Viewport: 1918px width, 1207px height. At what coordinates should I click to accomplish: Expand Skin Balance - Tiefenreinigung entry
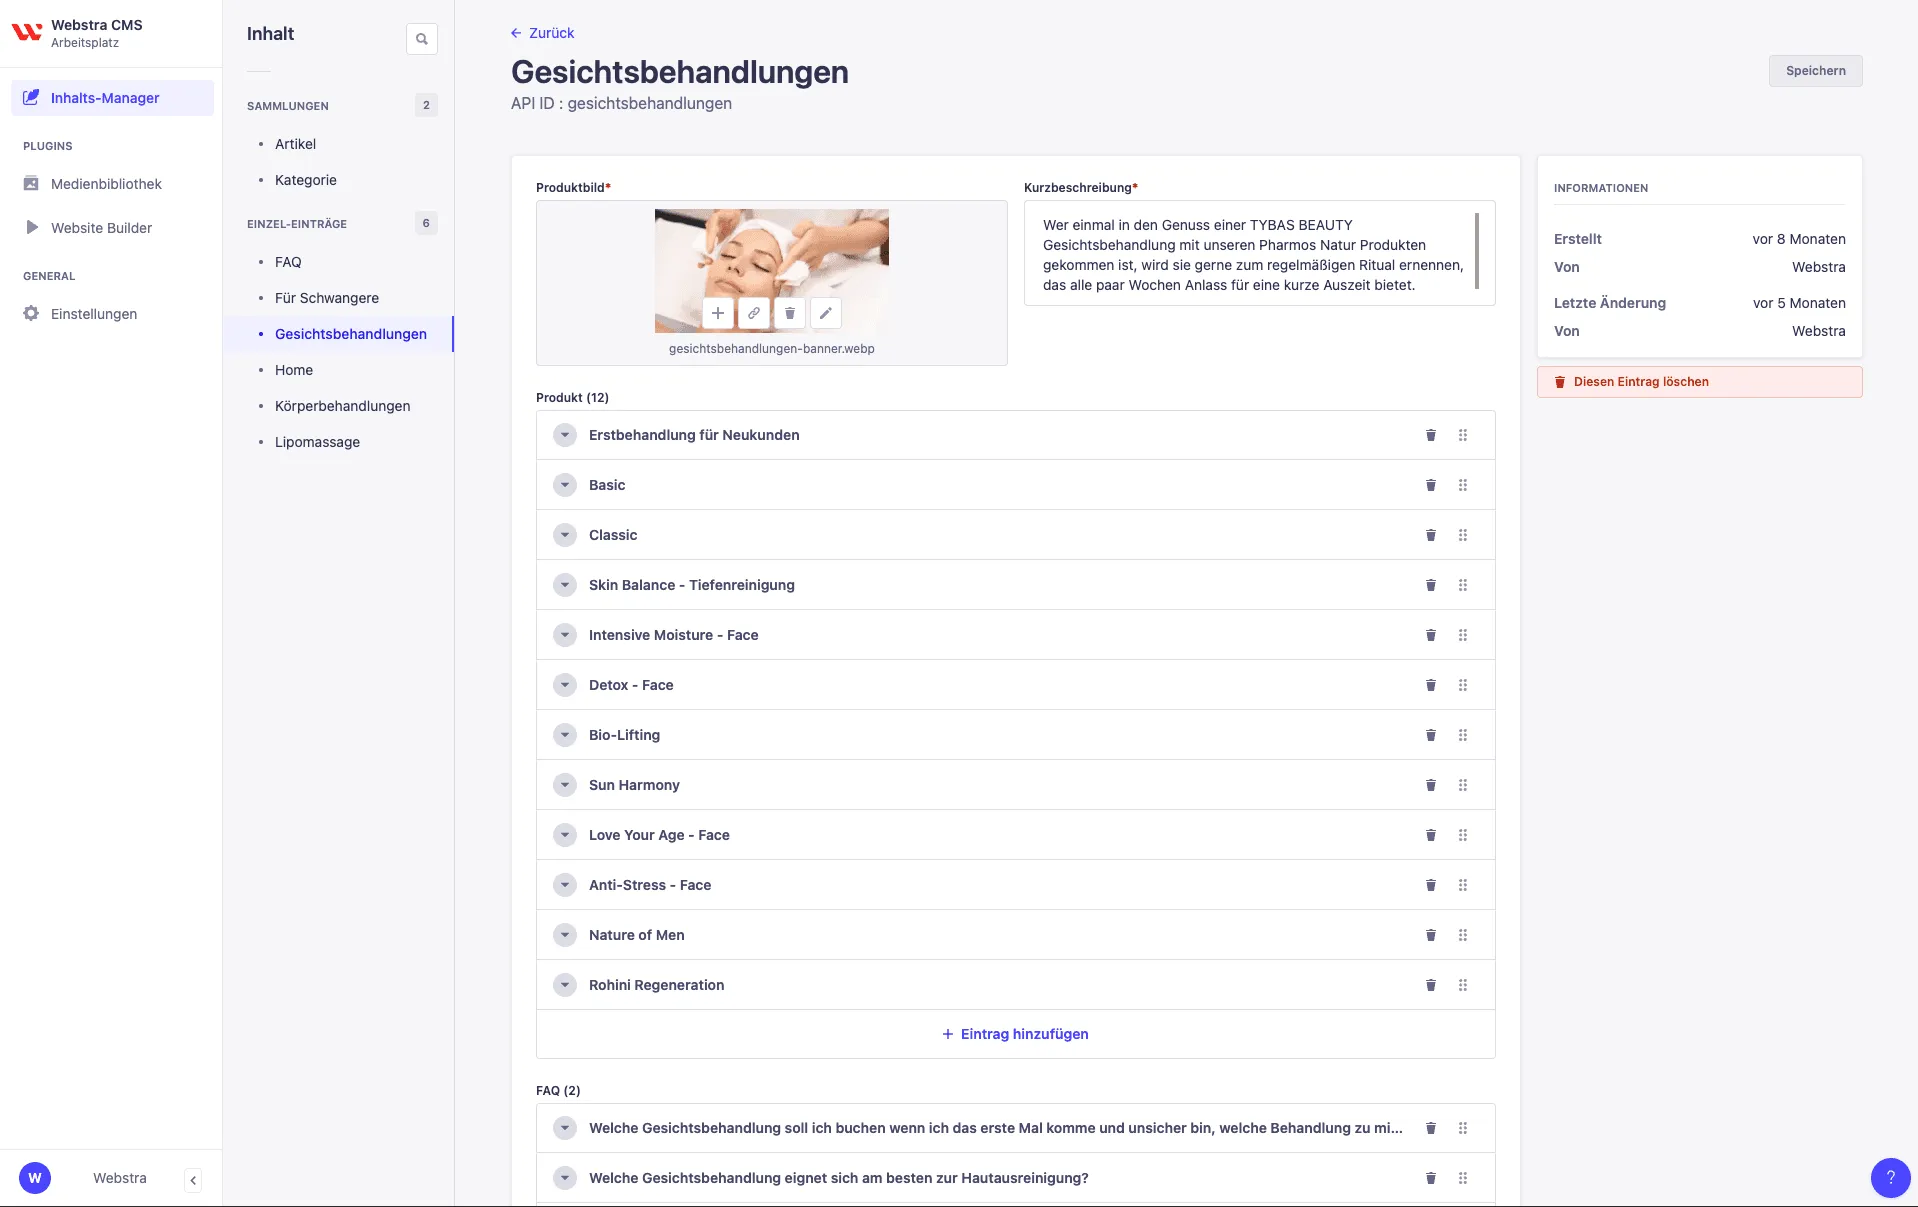(565, 585)
